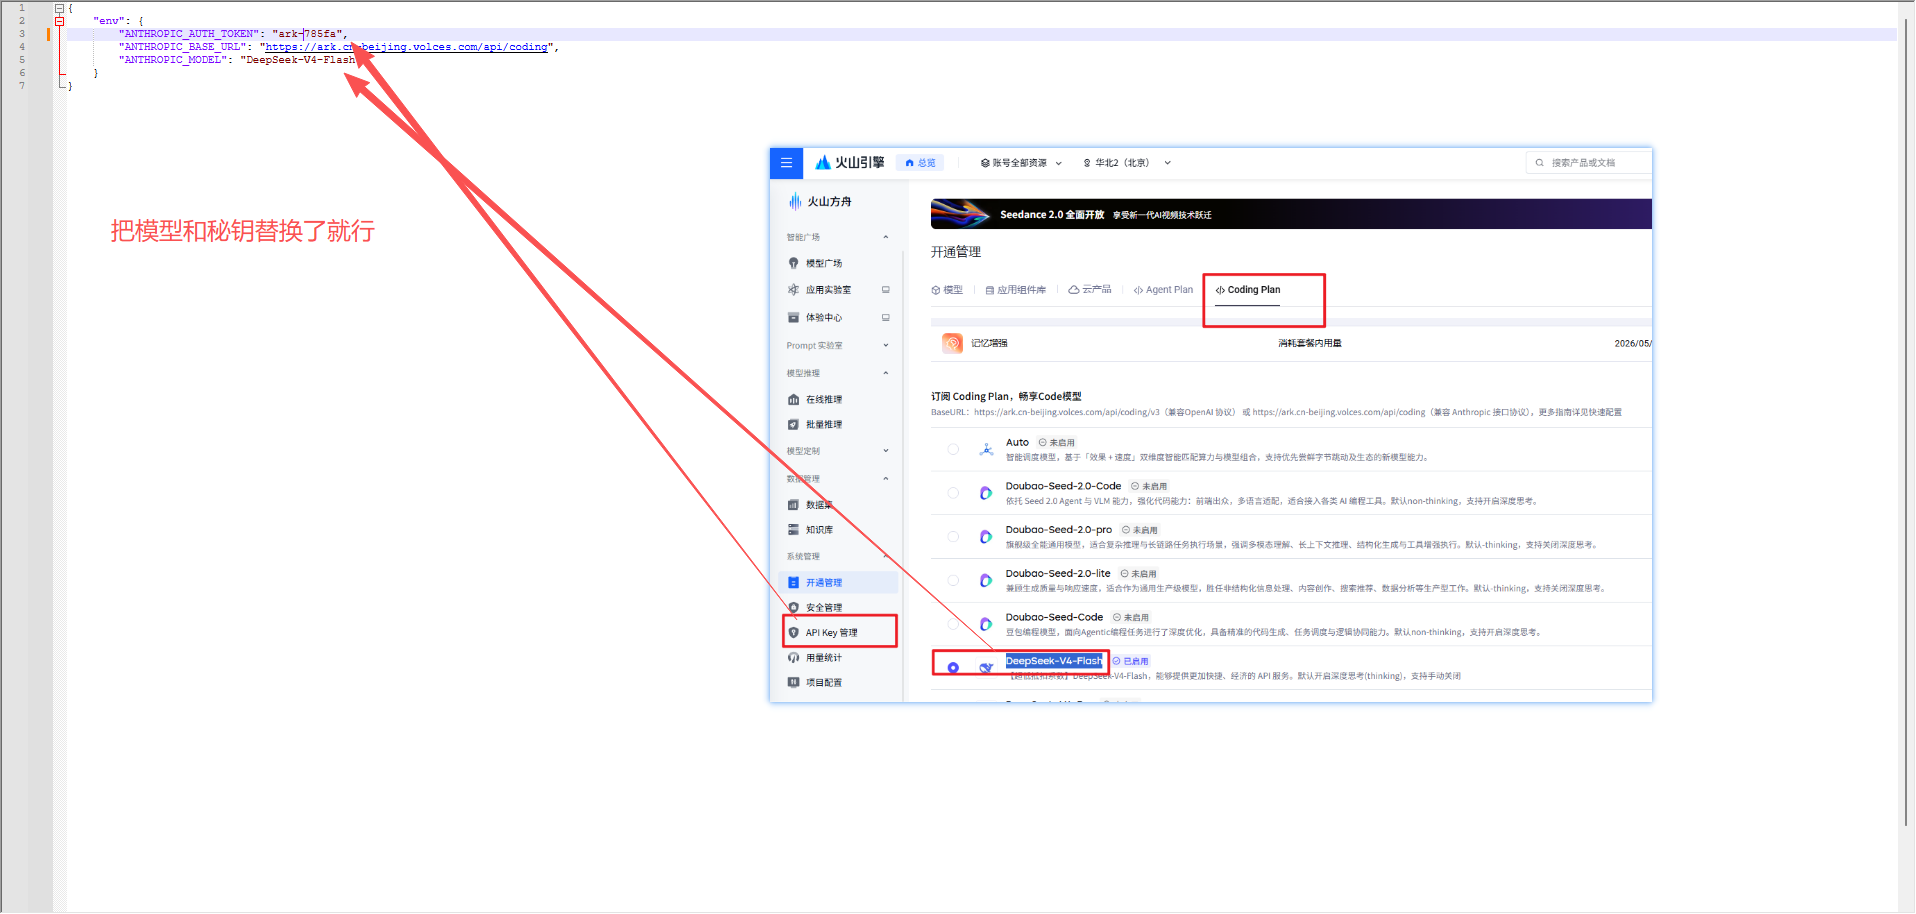The width and height of the screenshot is (1916, 914).
Task: Select 开通管理 in the sidebar
Action: tap(838, 582)
